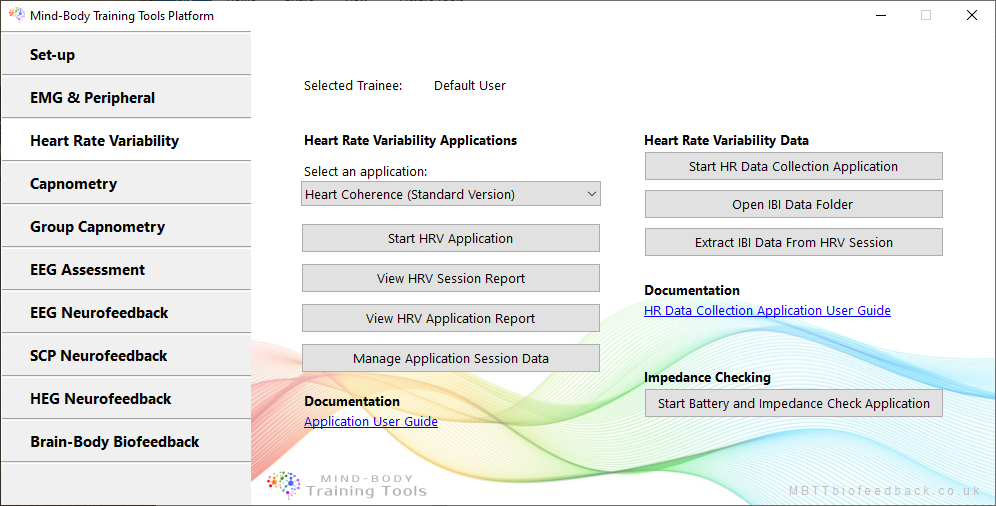Image resolution: width=996 pixels, height=506 pixels.
Task: Select the Heart Rate Variability tab
Action: [126, 140]
